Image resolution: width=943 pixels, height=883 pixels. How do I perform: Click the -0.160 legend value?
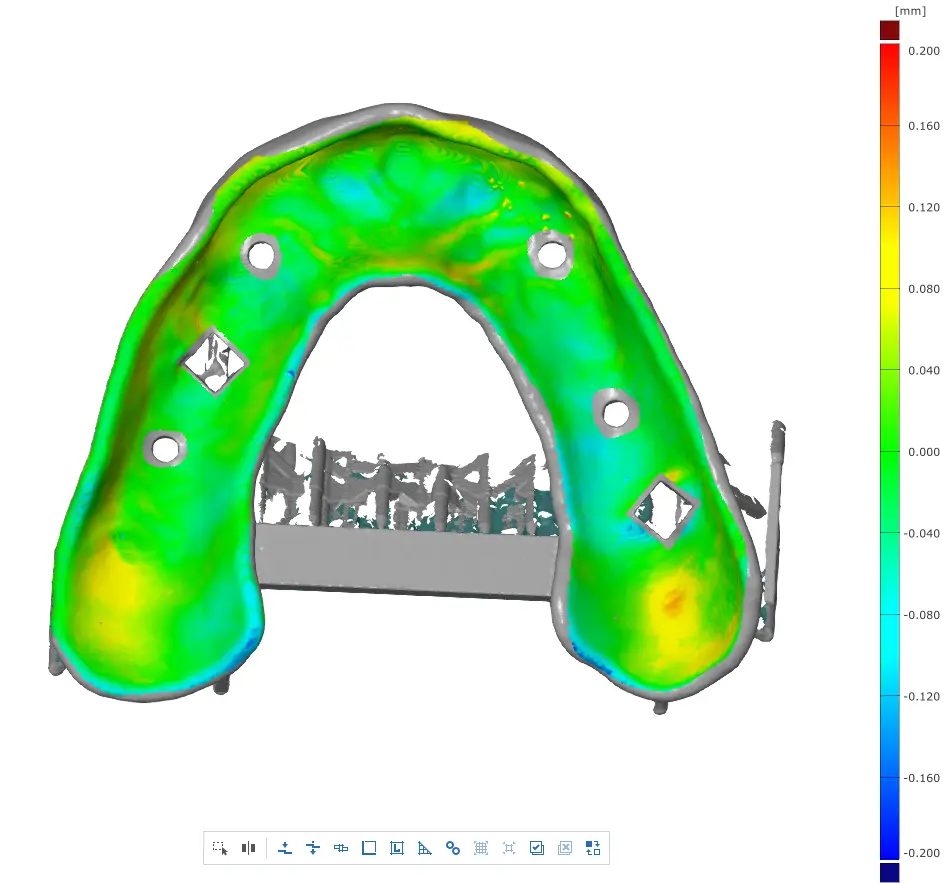(921, 778)
